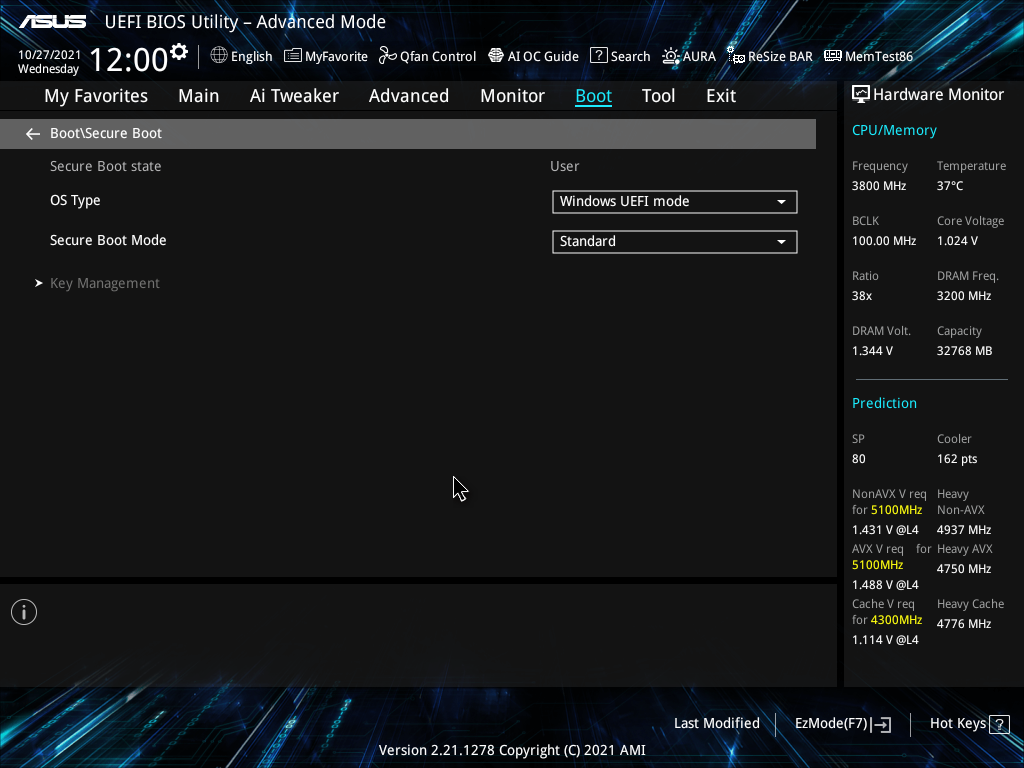Open the Secure Boot Mode dropdown

pyautogui.click(x=674, y=241)
